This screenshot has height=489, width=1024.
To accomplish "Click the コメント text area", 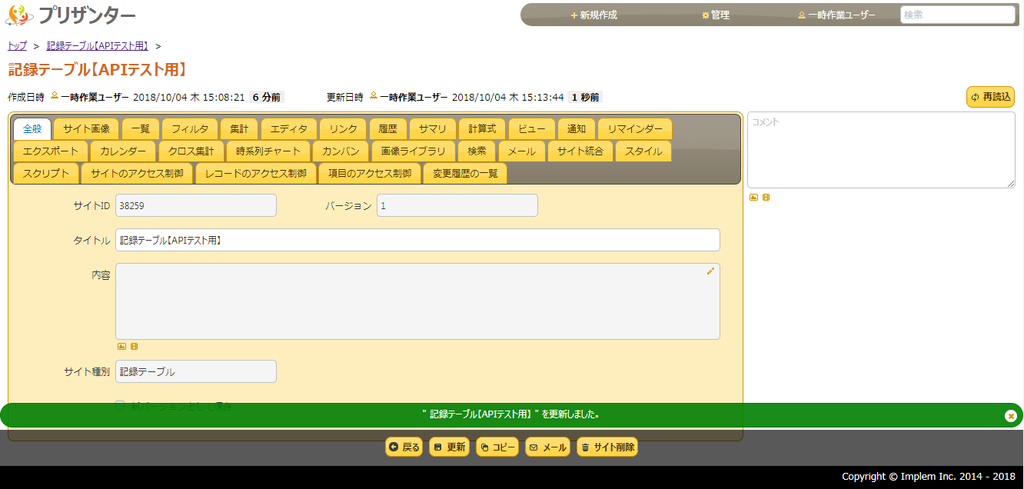I will (x=881, y=150).
